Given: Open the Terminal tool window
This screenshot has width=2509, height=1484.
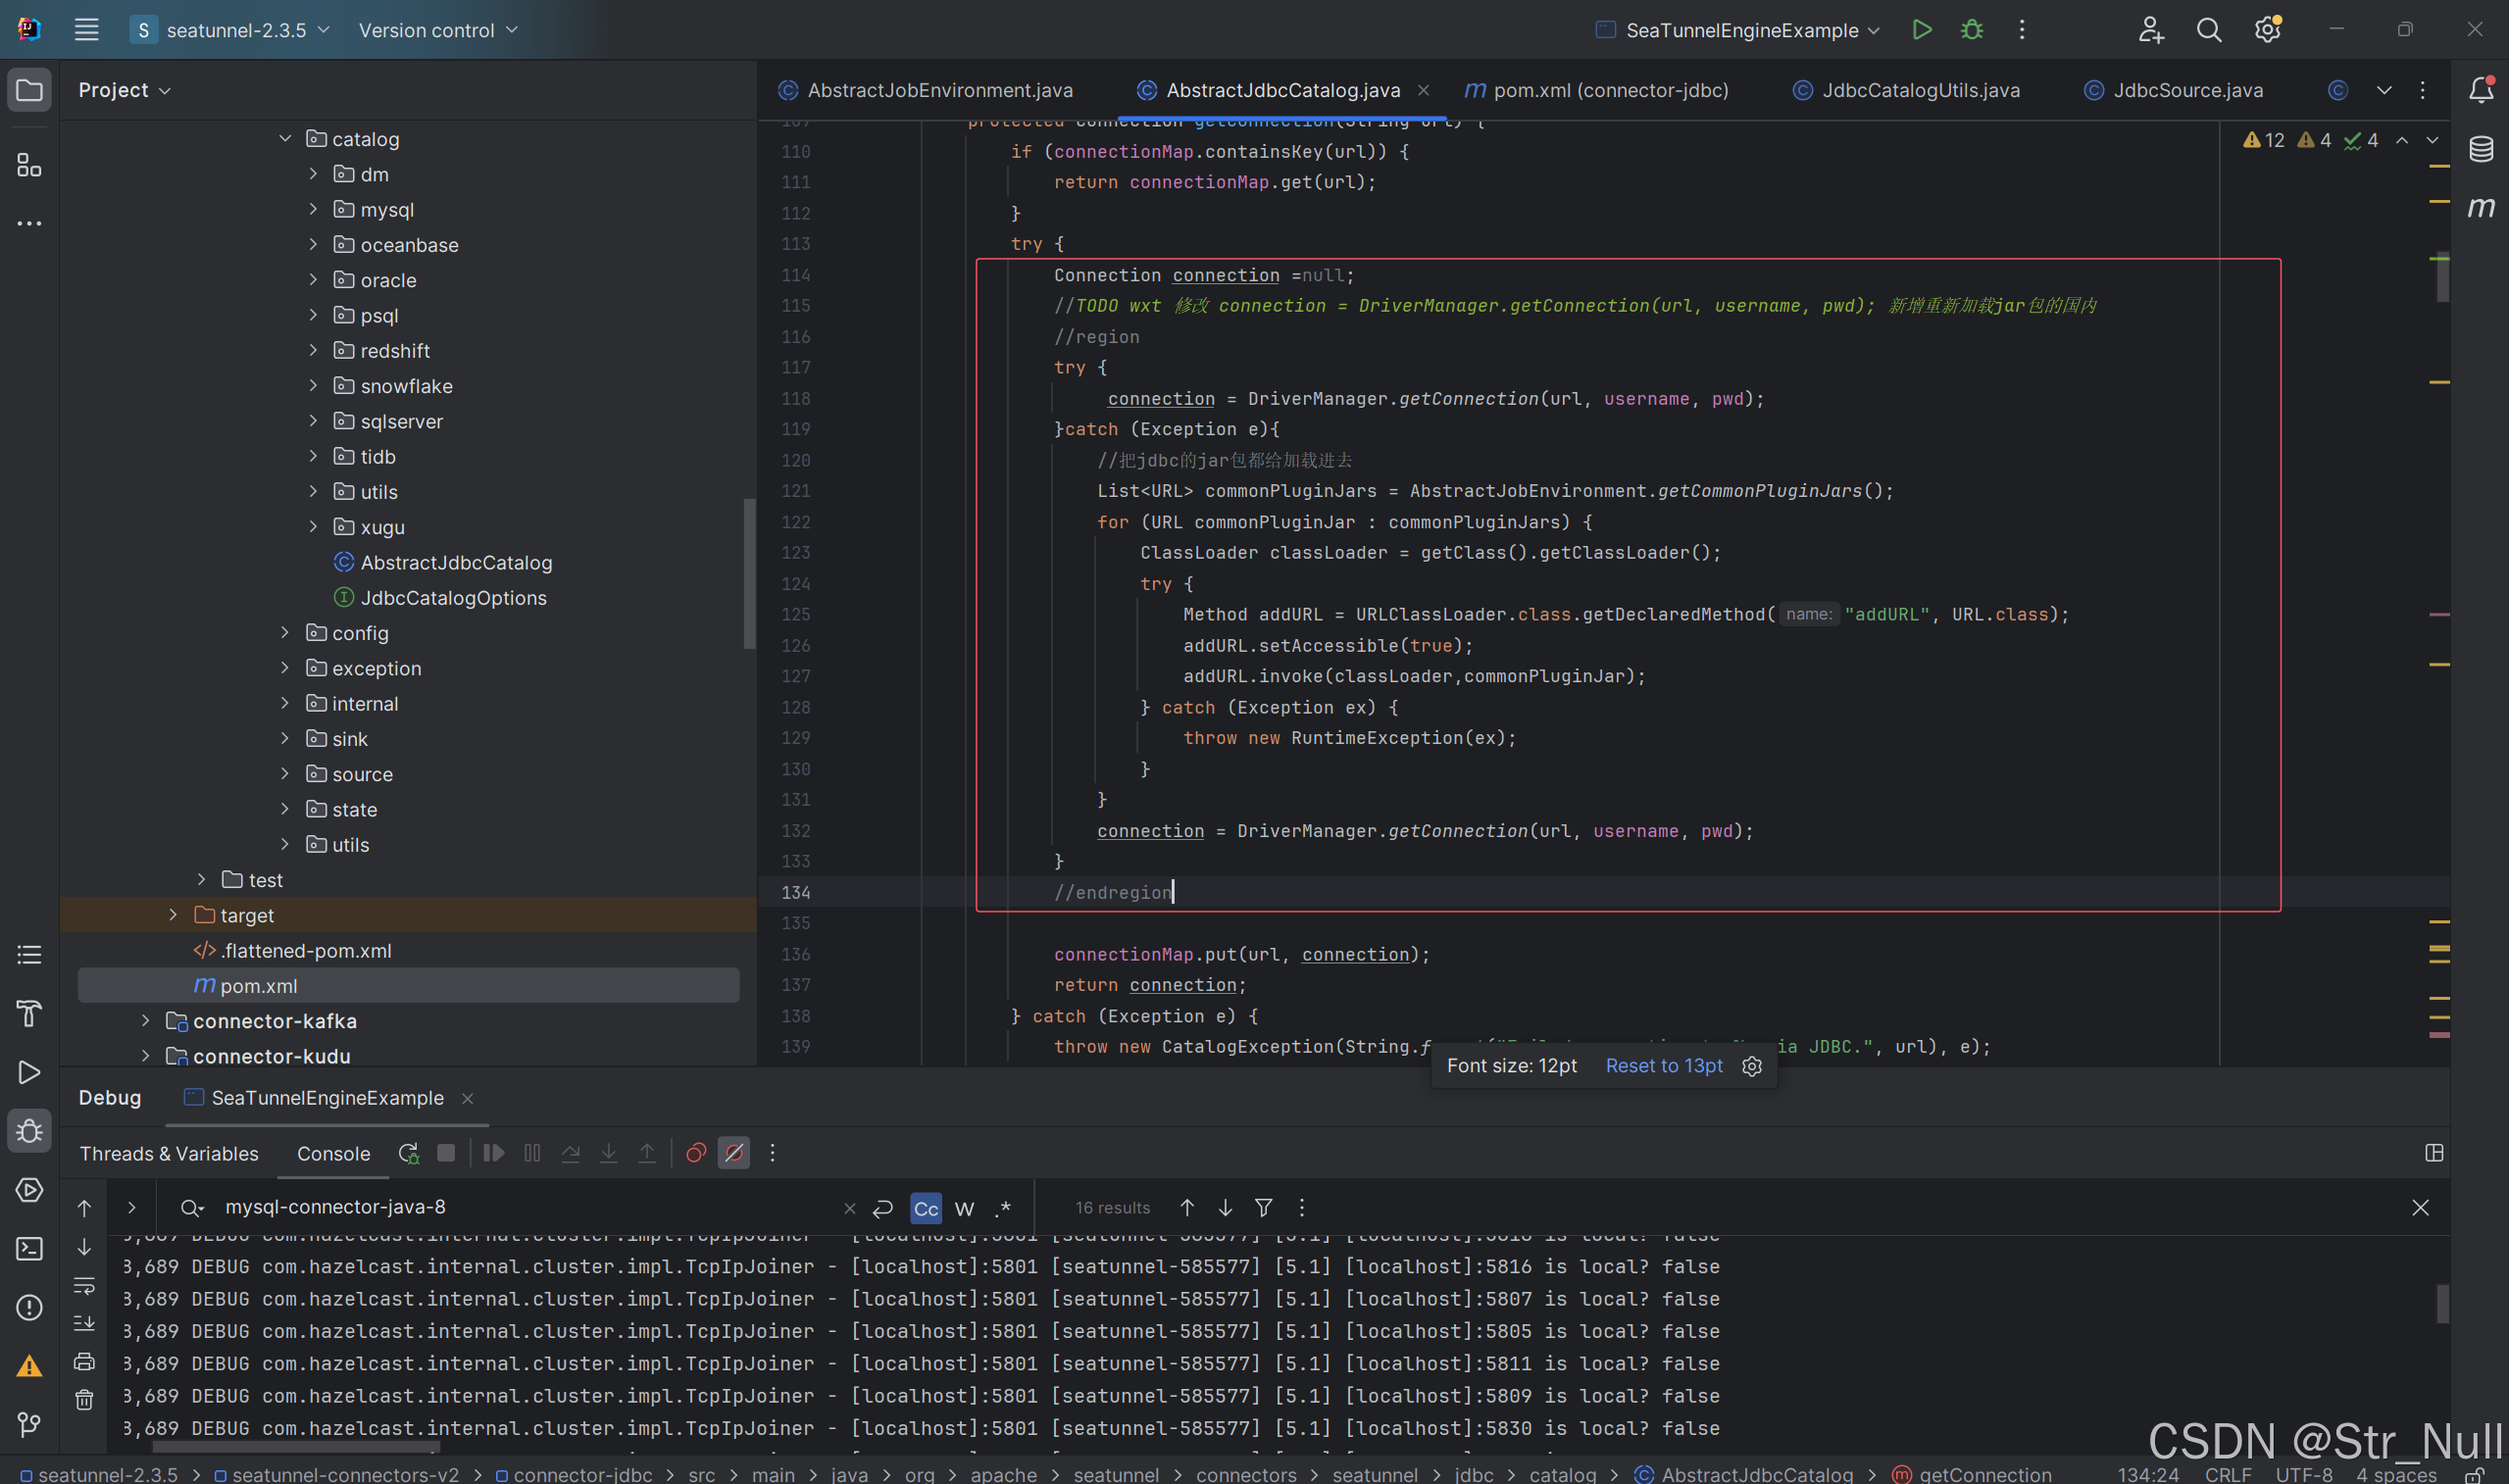Looking at the screenshot, I should (29, 1248).
